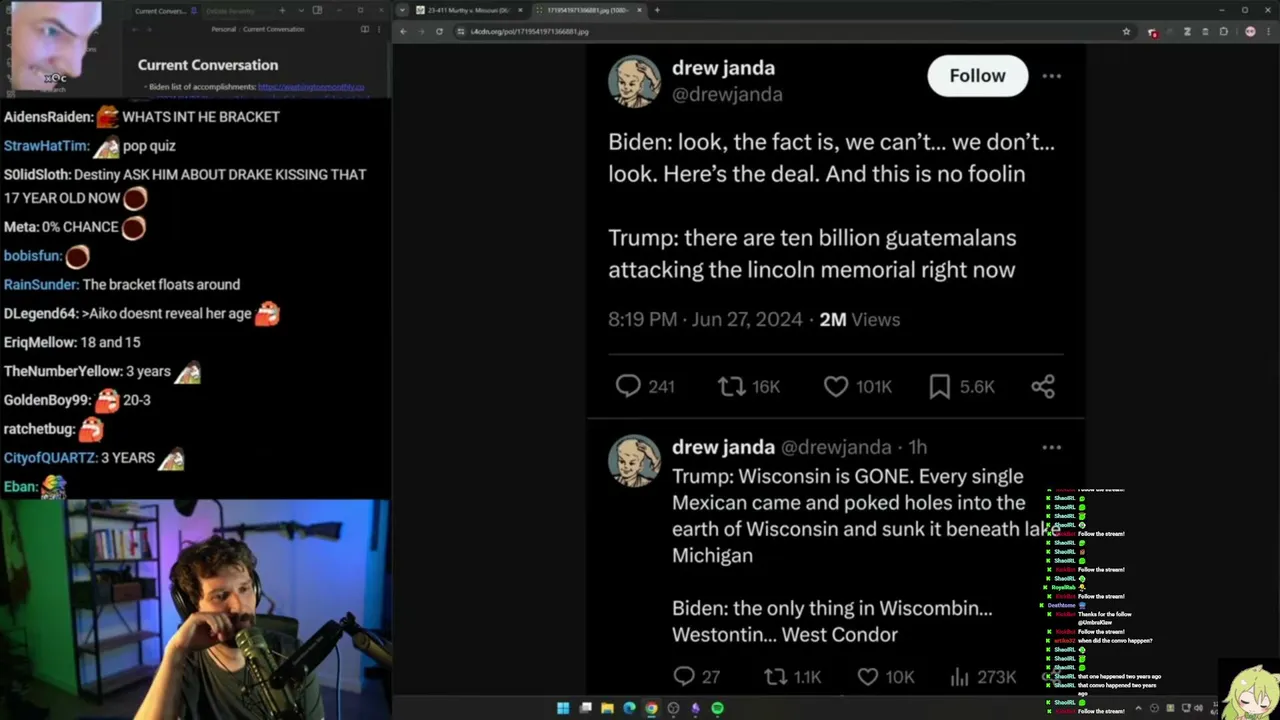Click the browser address bar URL
This screenshot has height=720, width=1280.
click(x=530, y=31)
